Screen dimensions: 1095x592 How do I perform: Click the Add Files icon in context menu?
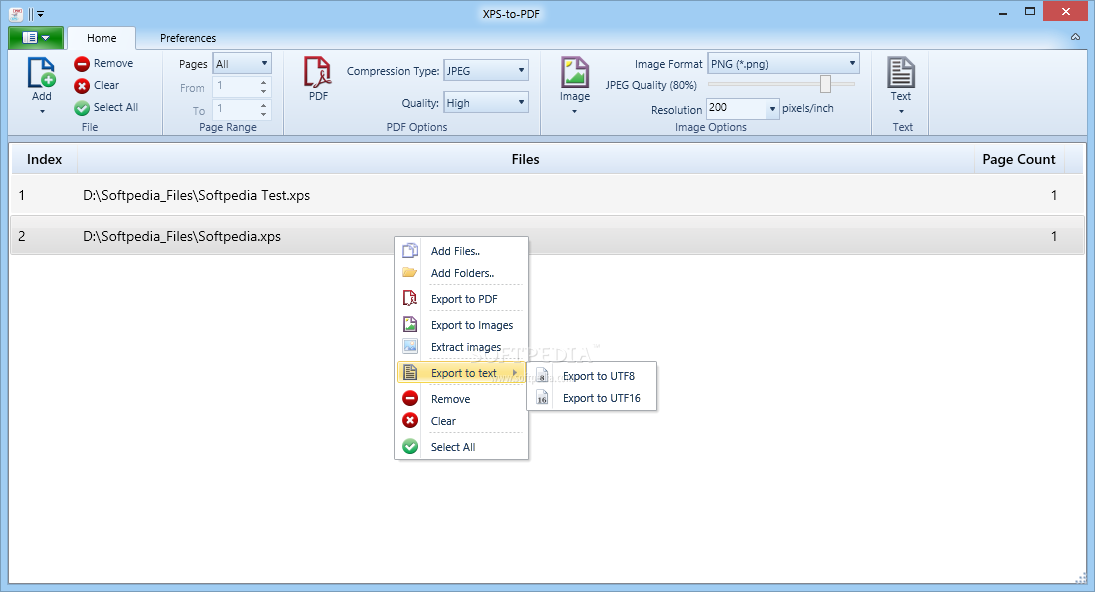tap(410, 251)
